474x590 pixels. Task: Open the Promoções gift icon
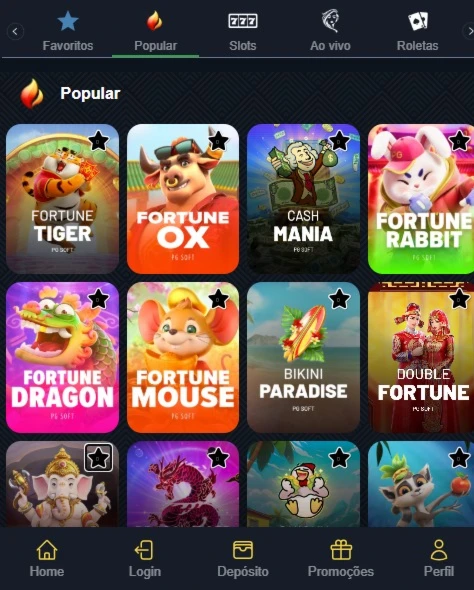coord(341,550)
